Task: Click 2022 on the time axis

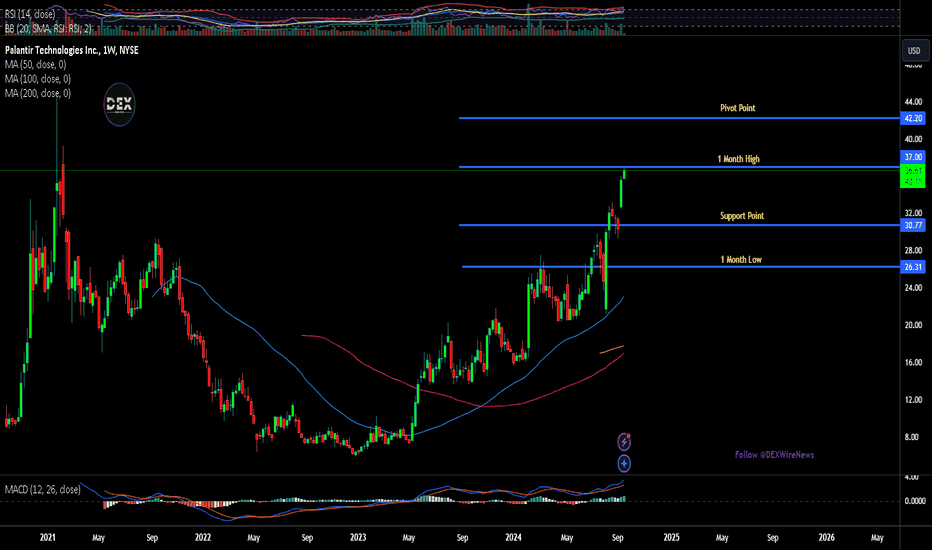Action: (x=203, y=538)
